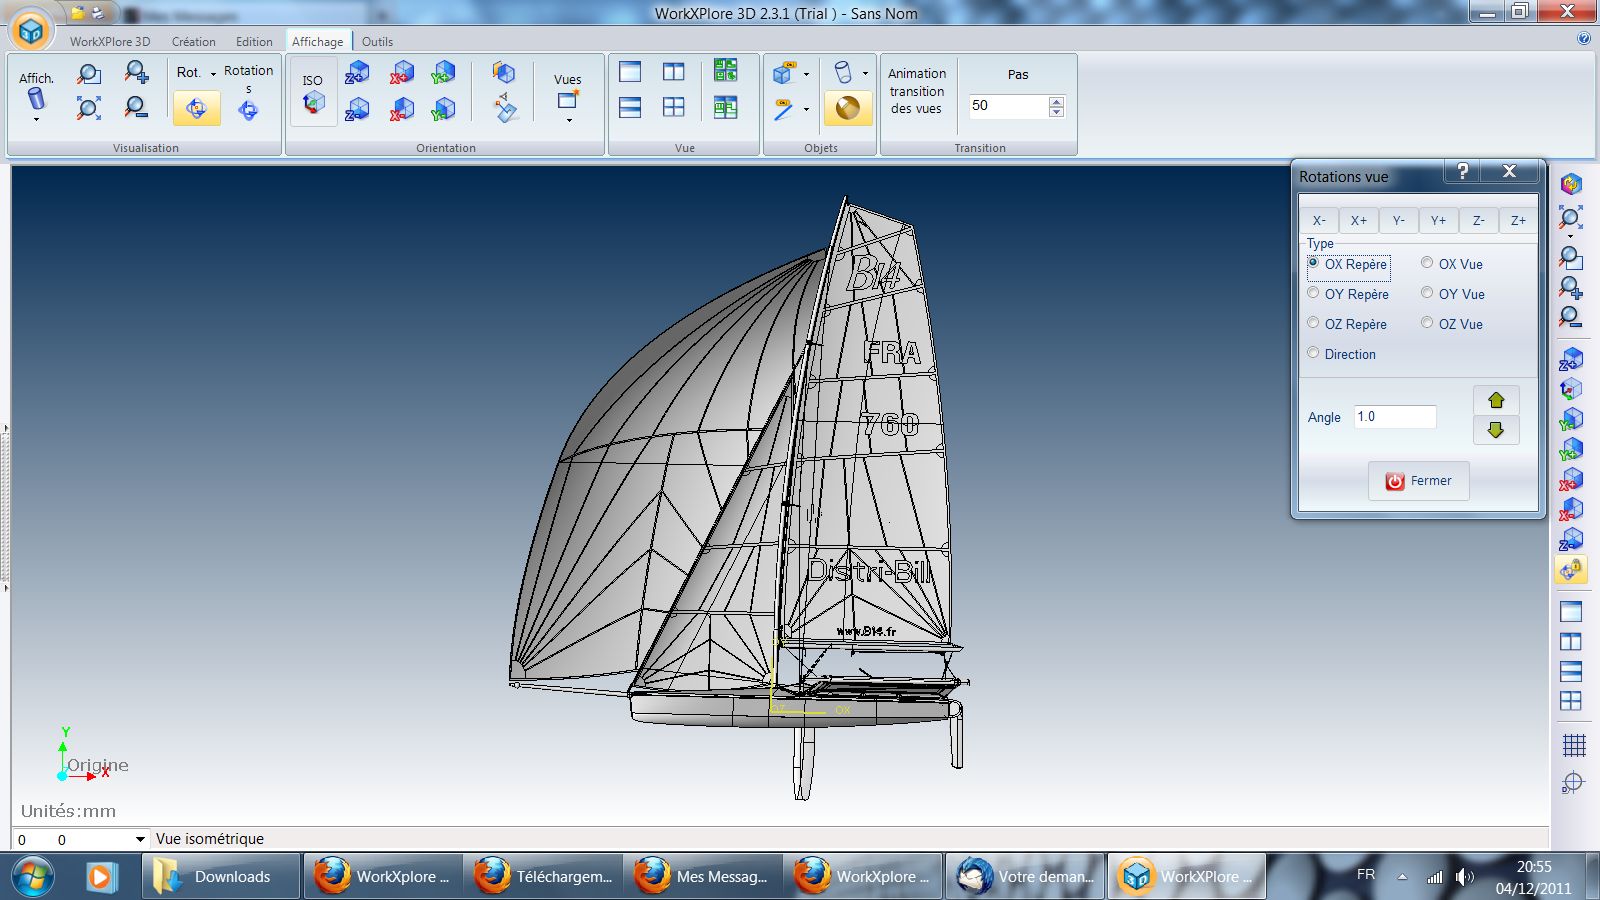
Task: Choose the four viewports layout in the ribbon
Action: click(x=674, y=107)
